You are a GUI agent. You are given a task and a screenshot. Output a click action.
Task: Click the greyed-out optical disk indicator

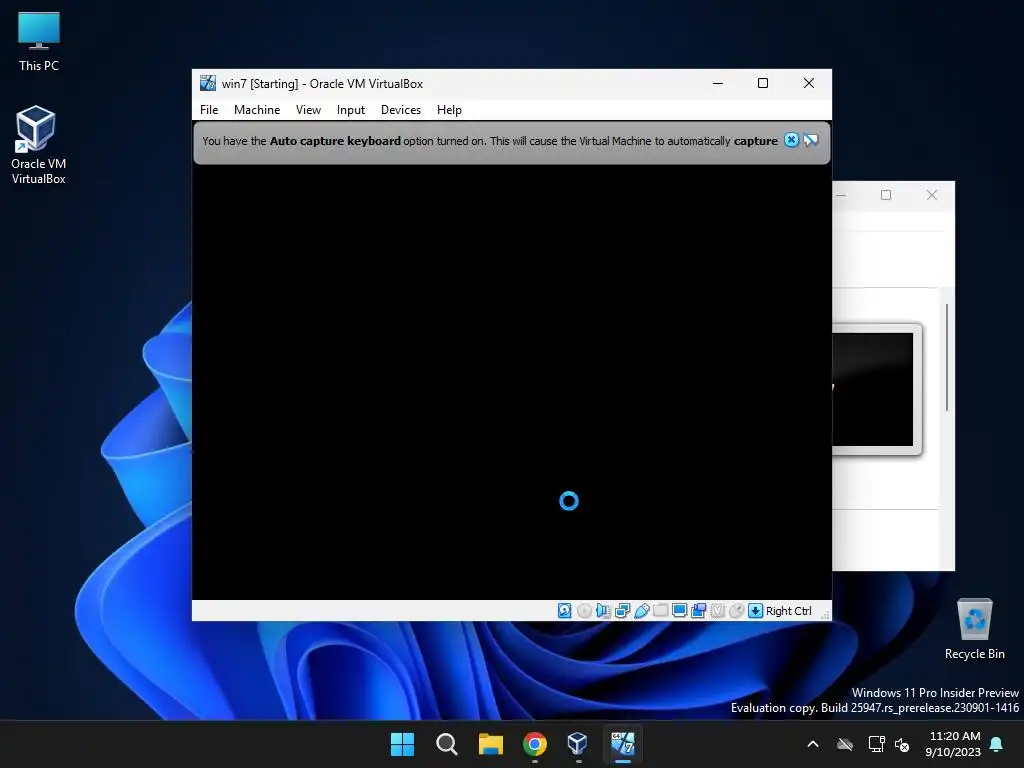(x=584, y=611)
